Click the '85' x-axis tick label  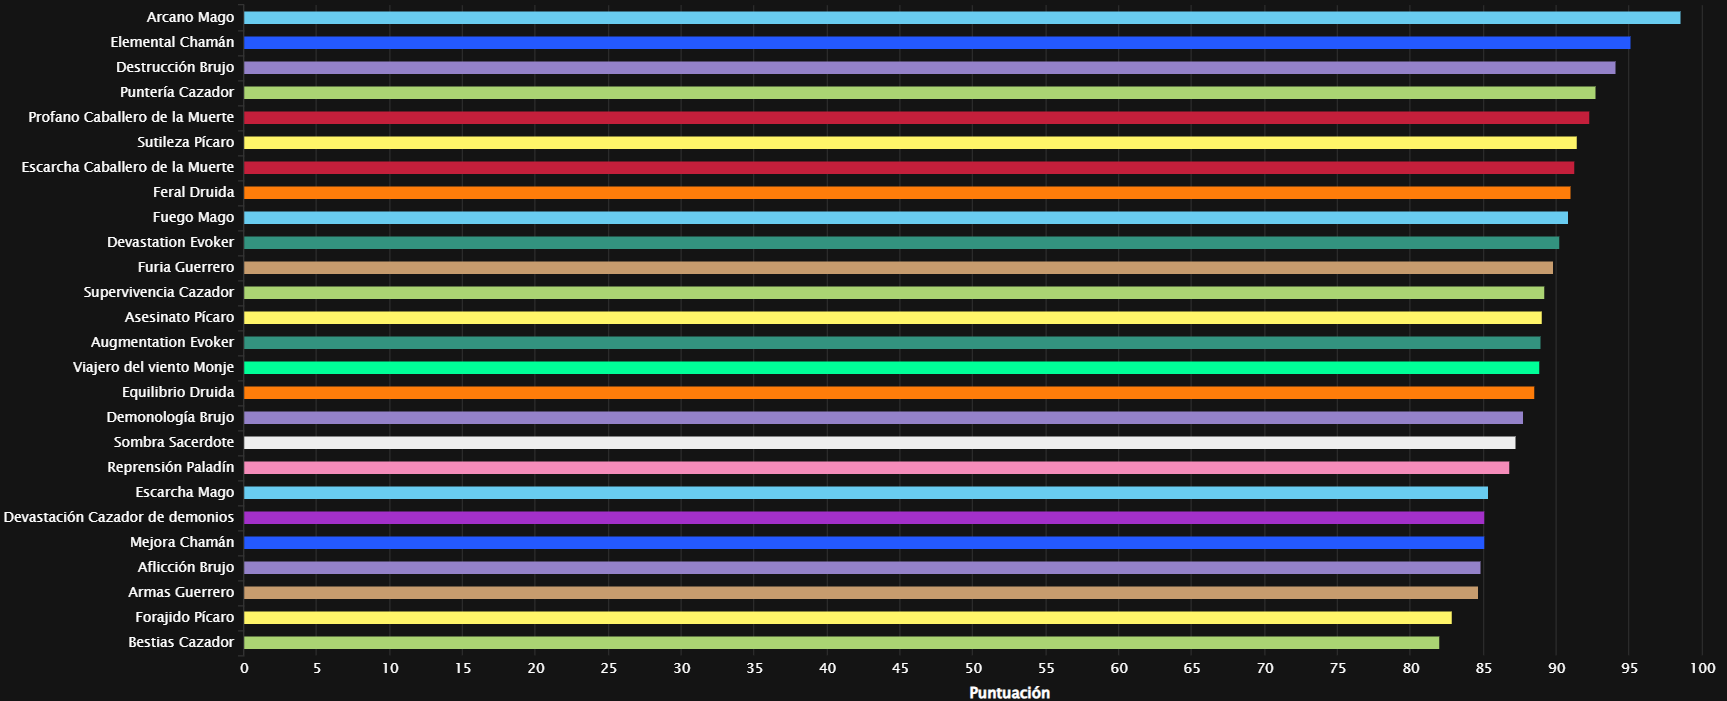click(1483, 668)
